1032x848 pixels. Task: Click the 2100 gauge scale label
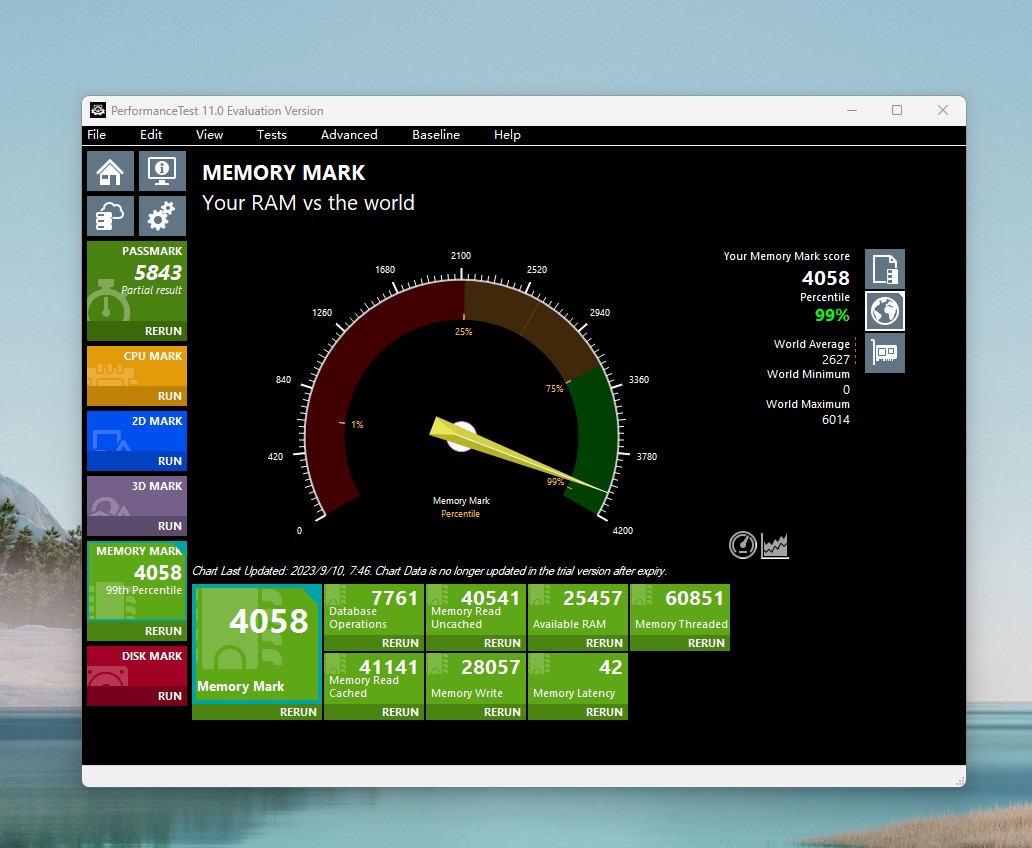click(x=461, y=255)
